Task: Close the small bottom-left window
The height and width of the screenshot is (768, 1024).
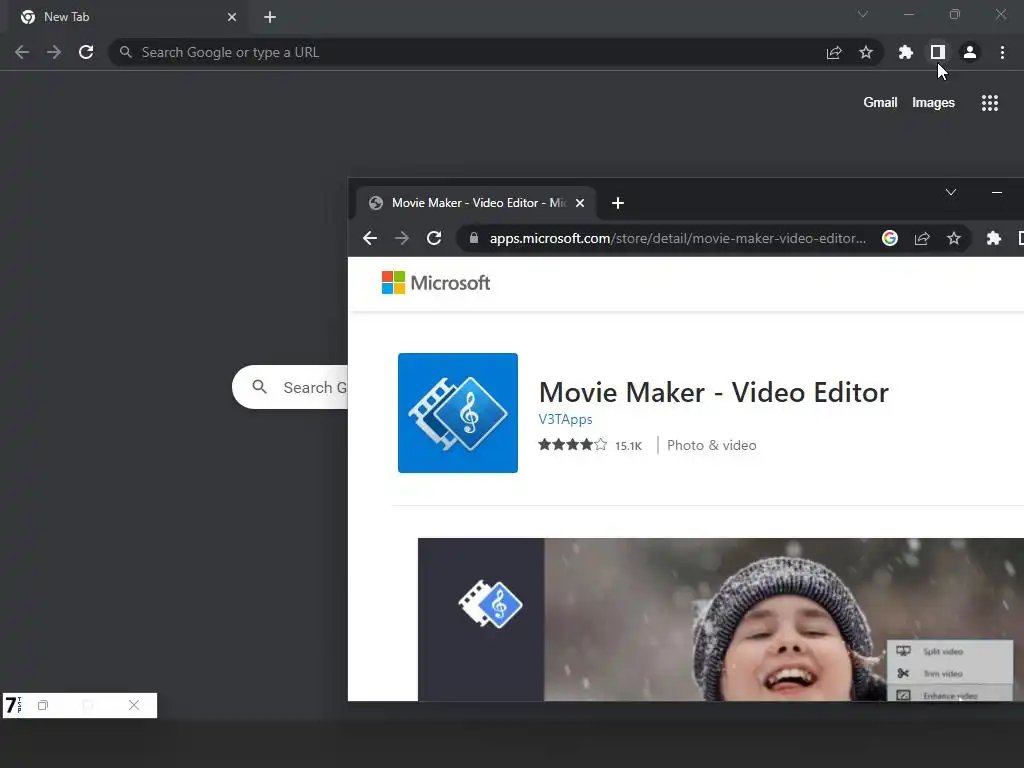Action: coord(134,705)
